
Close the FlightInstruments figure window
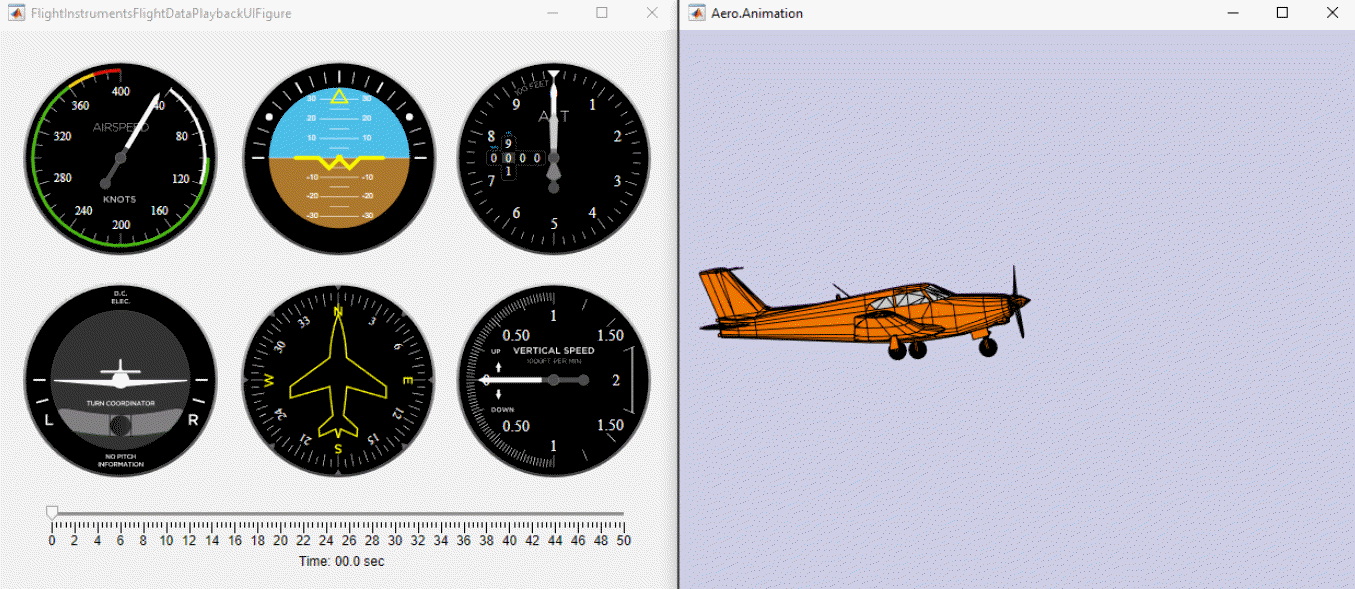(652, 13)
